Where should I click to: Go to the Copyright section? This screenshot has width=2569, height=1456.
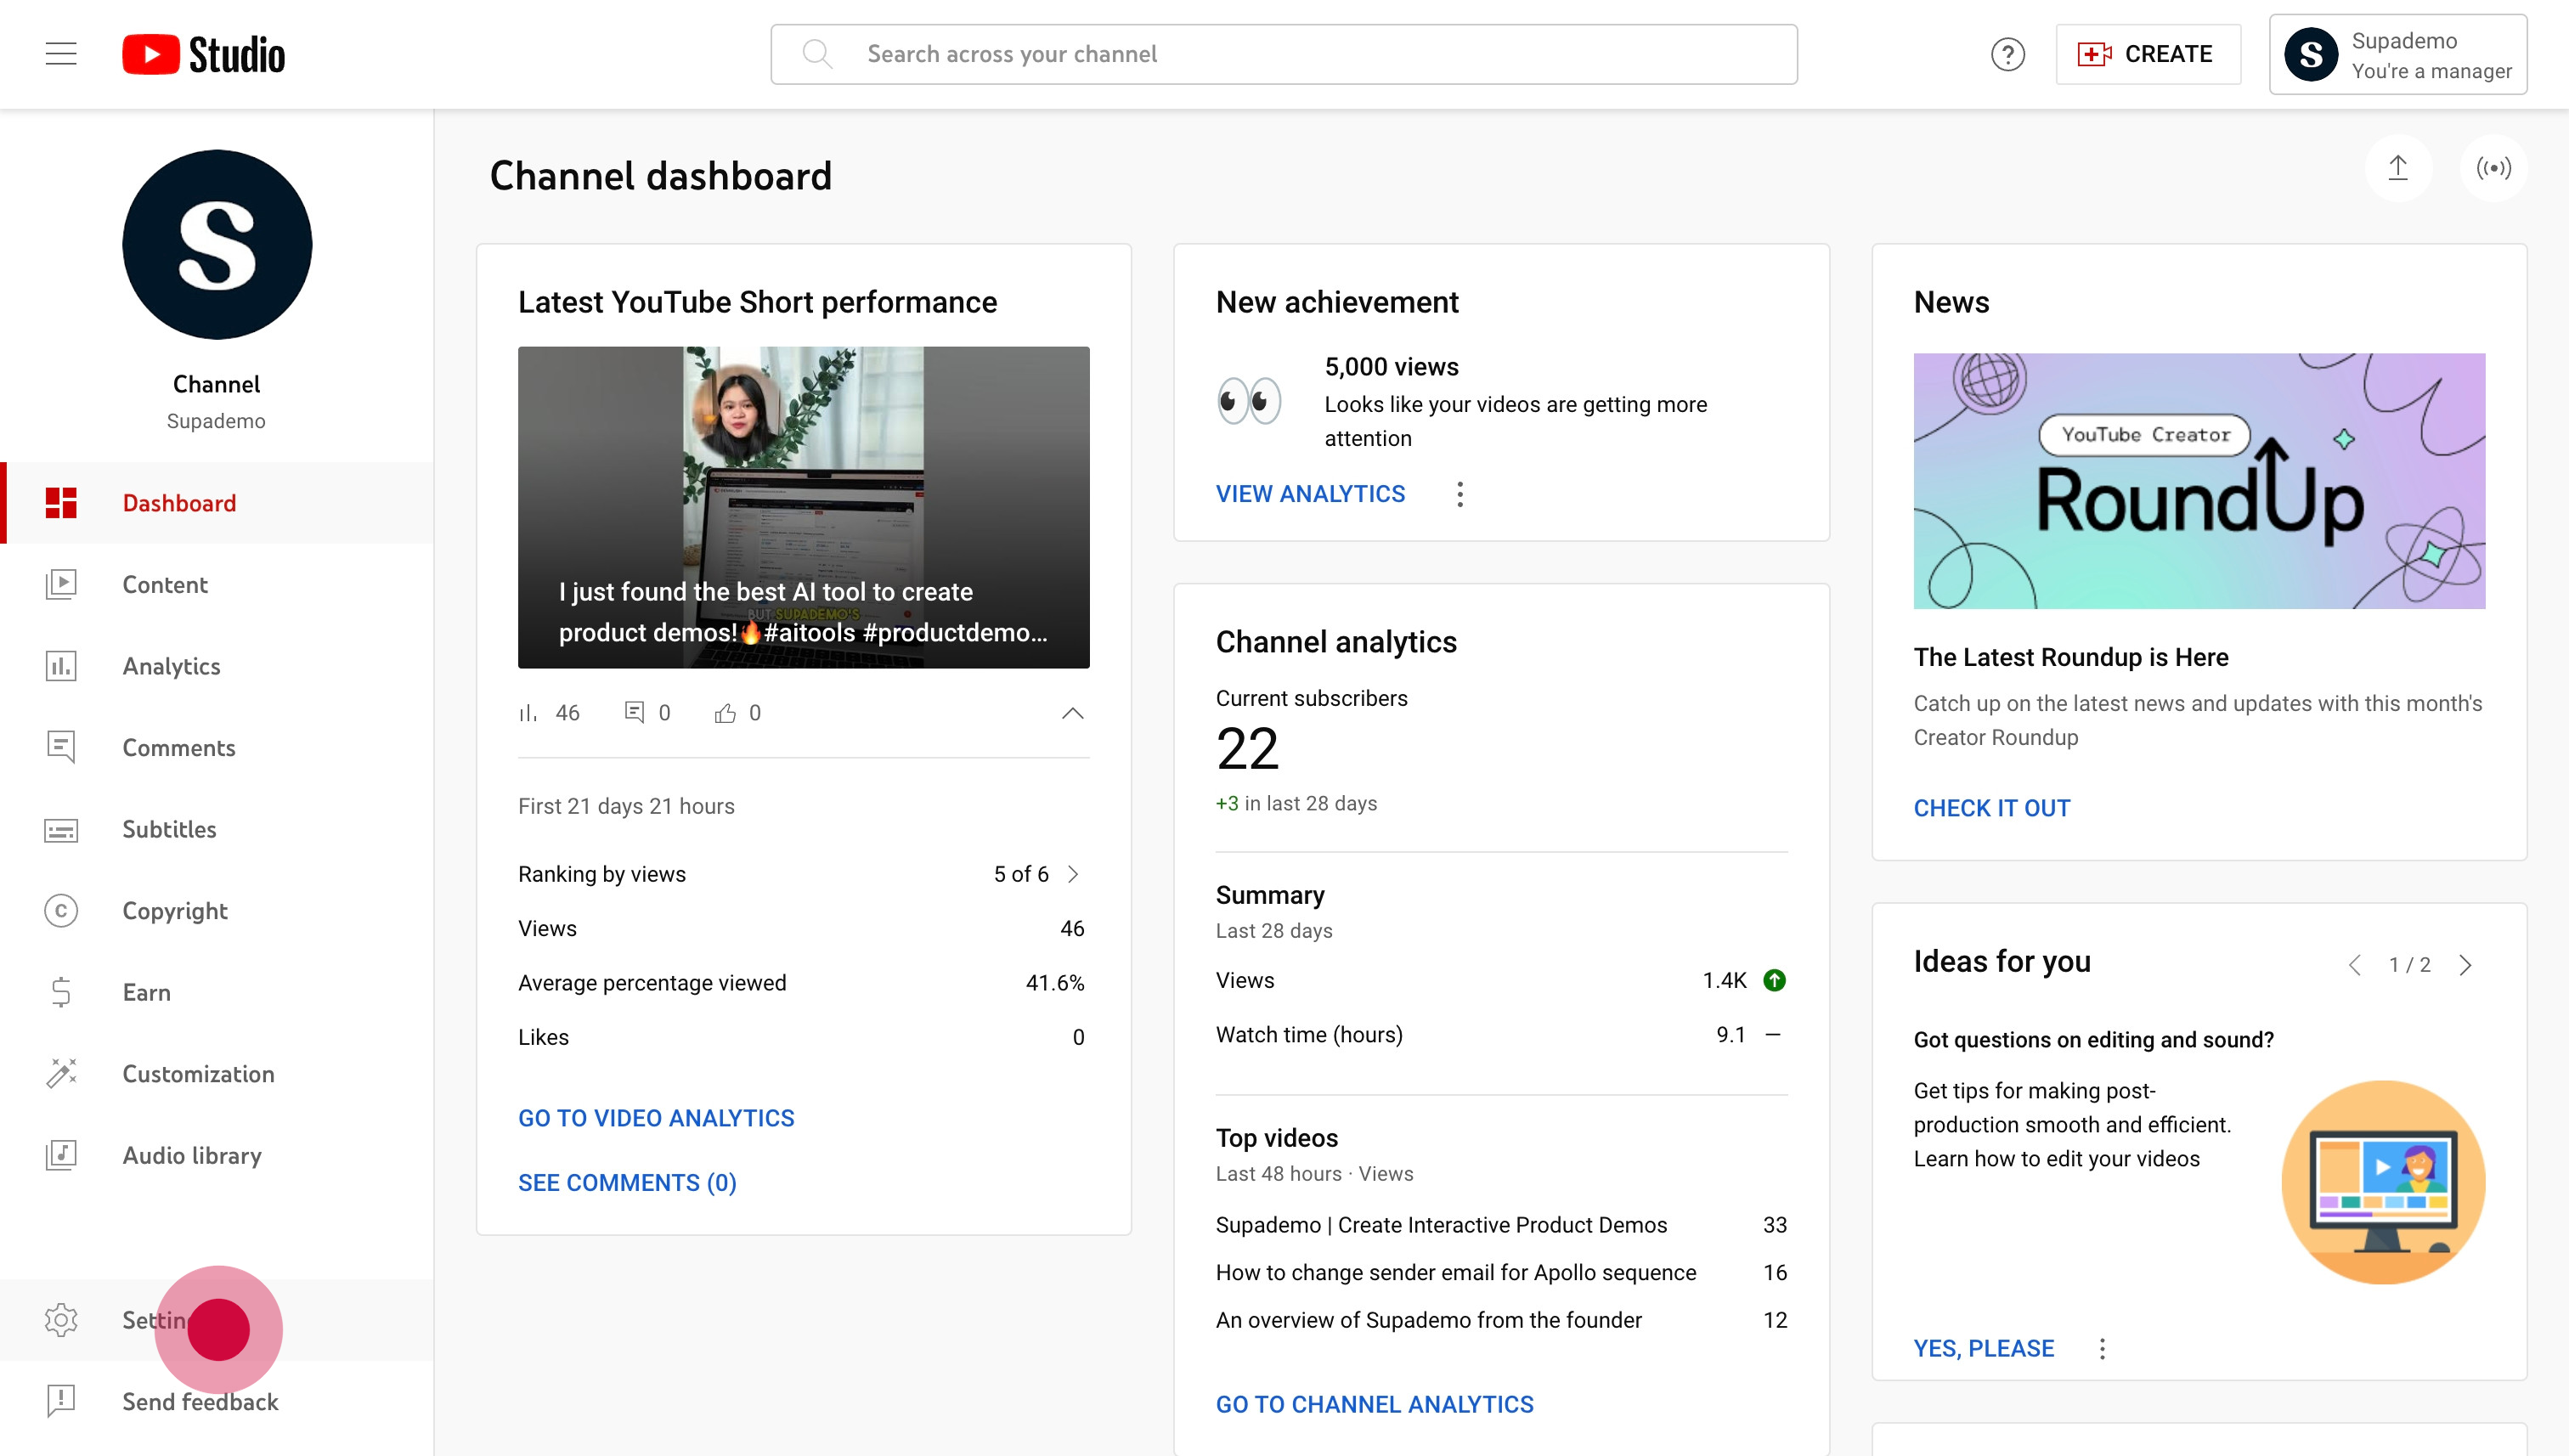tap(175, 910)
